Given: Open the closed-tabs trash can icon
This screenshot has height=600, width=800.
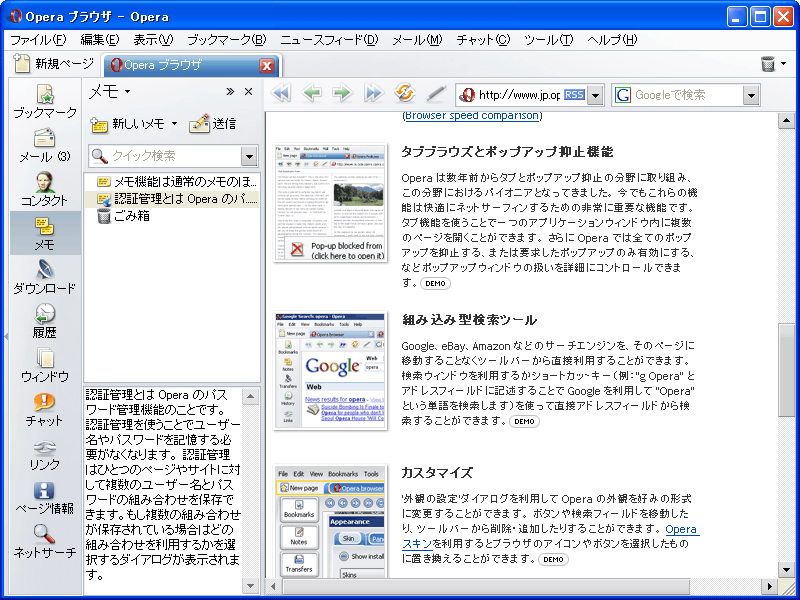Looking at the screenshot, I should (768, 64).
